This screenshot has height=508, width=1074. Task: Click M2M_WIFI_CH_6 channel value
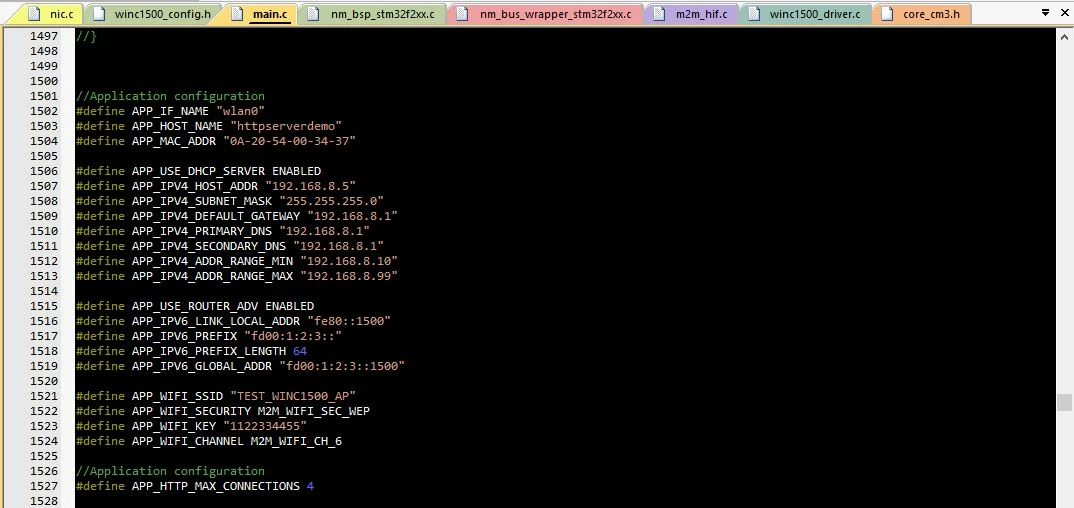point(296,442)
